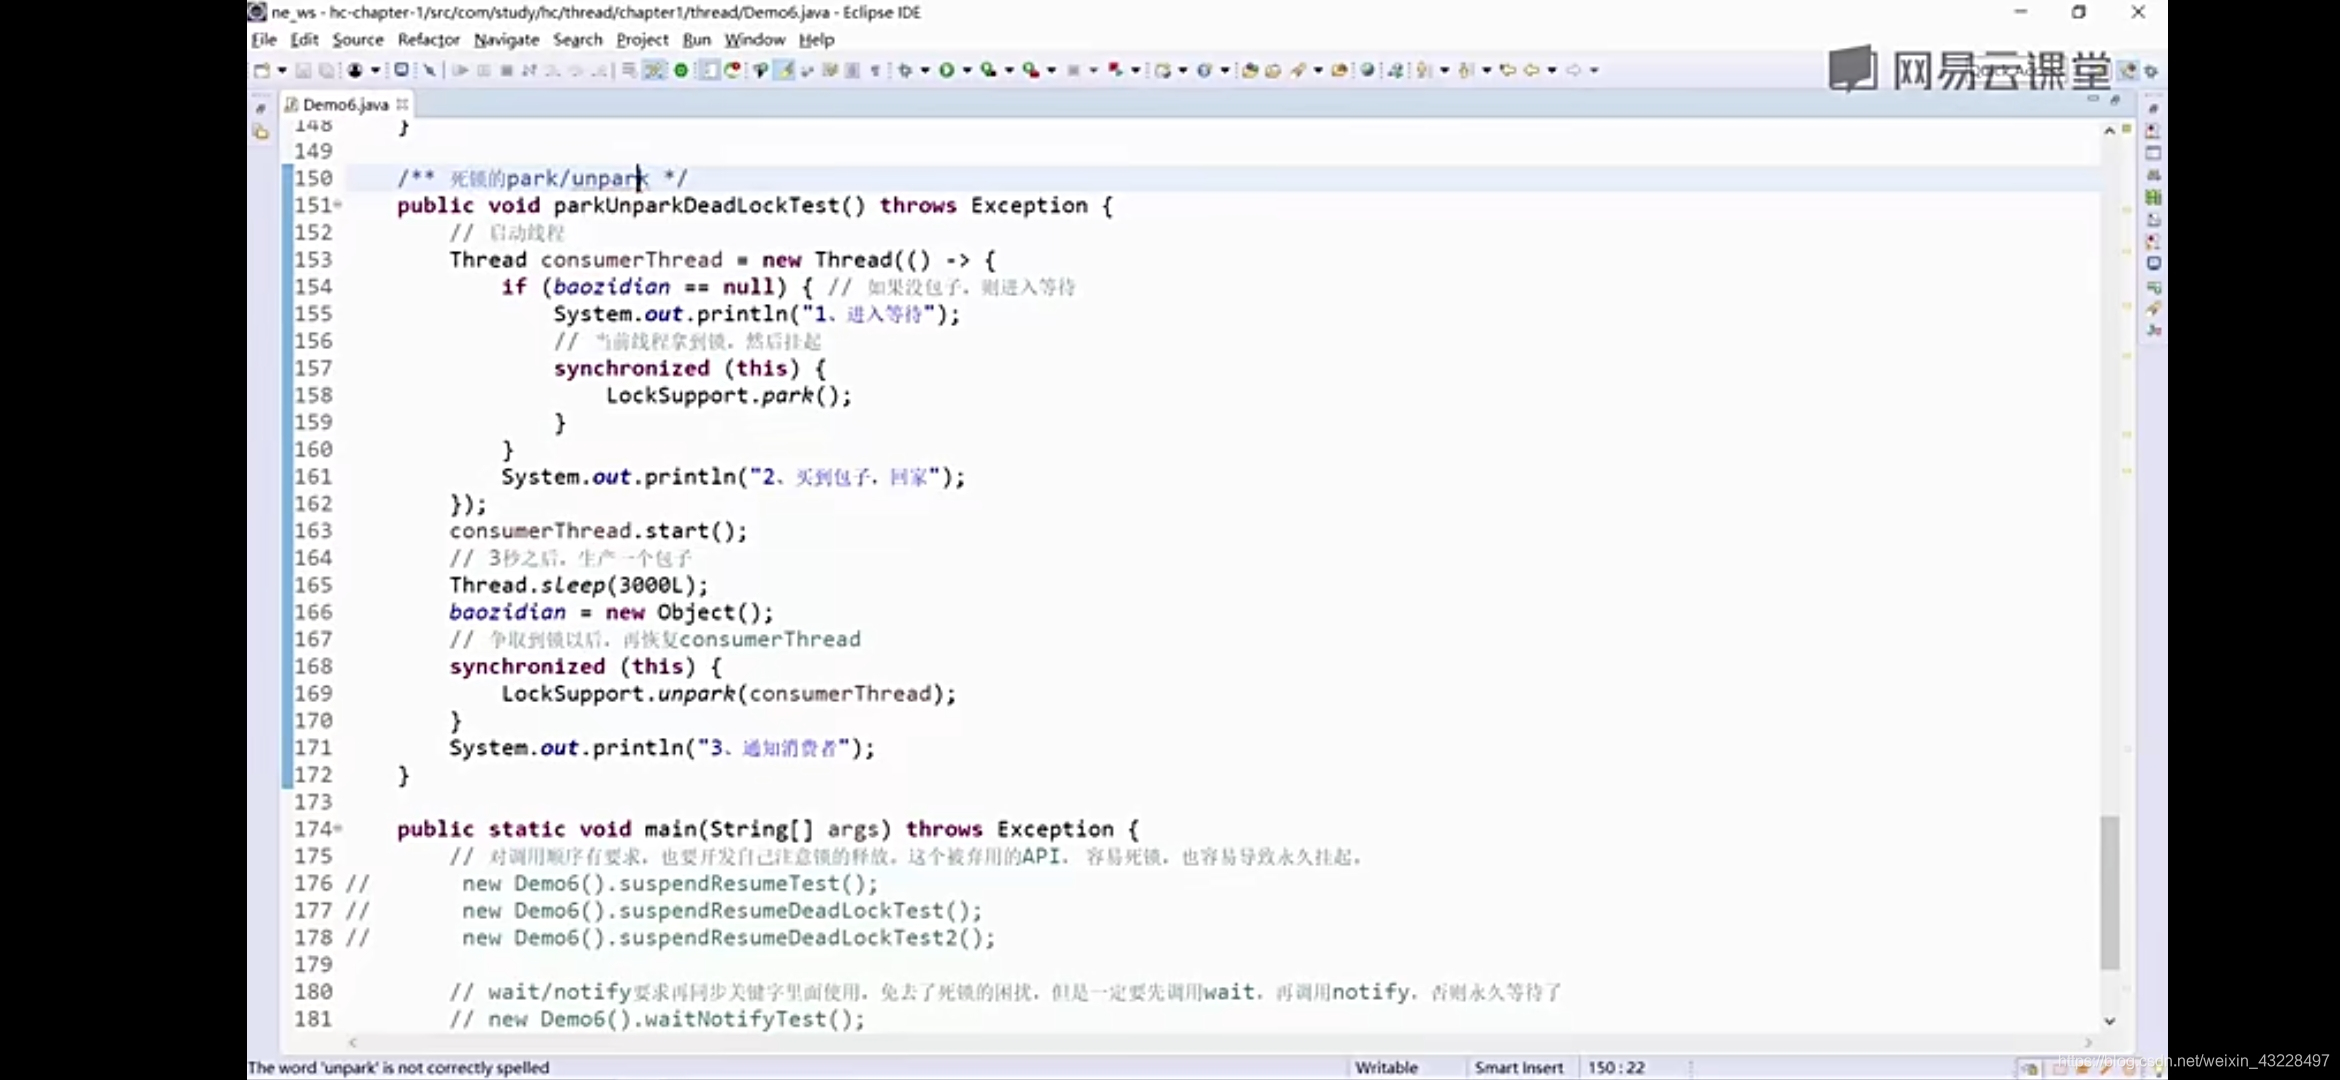The width and height of the screenshot is (2340, 1080).
Task: Open the File menu
Action: [x=264, y=40]
